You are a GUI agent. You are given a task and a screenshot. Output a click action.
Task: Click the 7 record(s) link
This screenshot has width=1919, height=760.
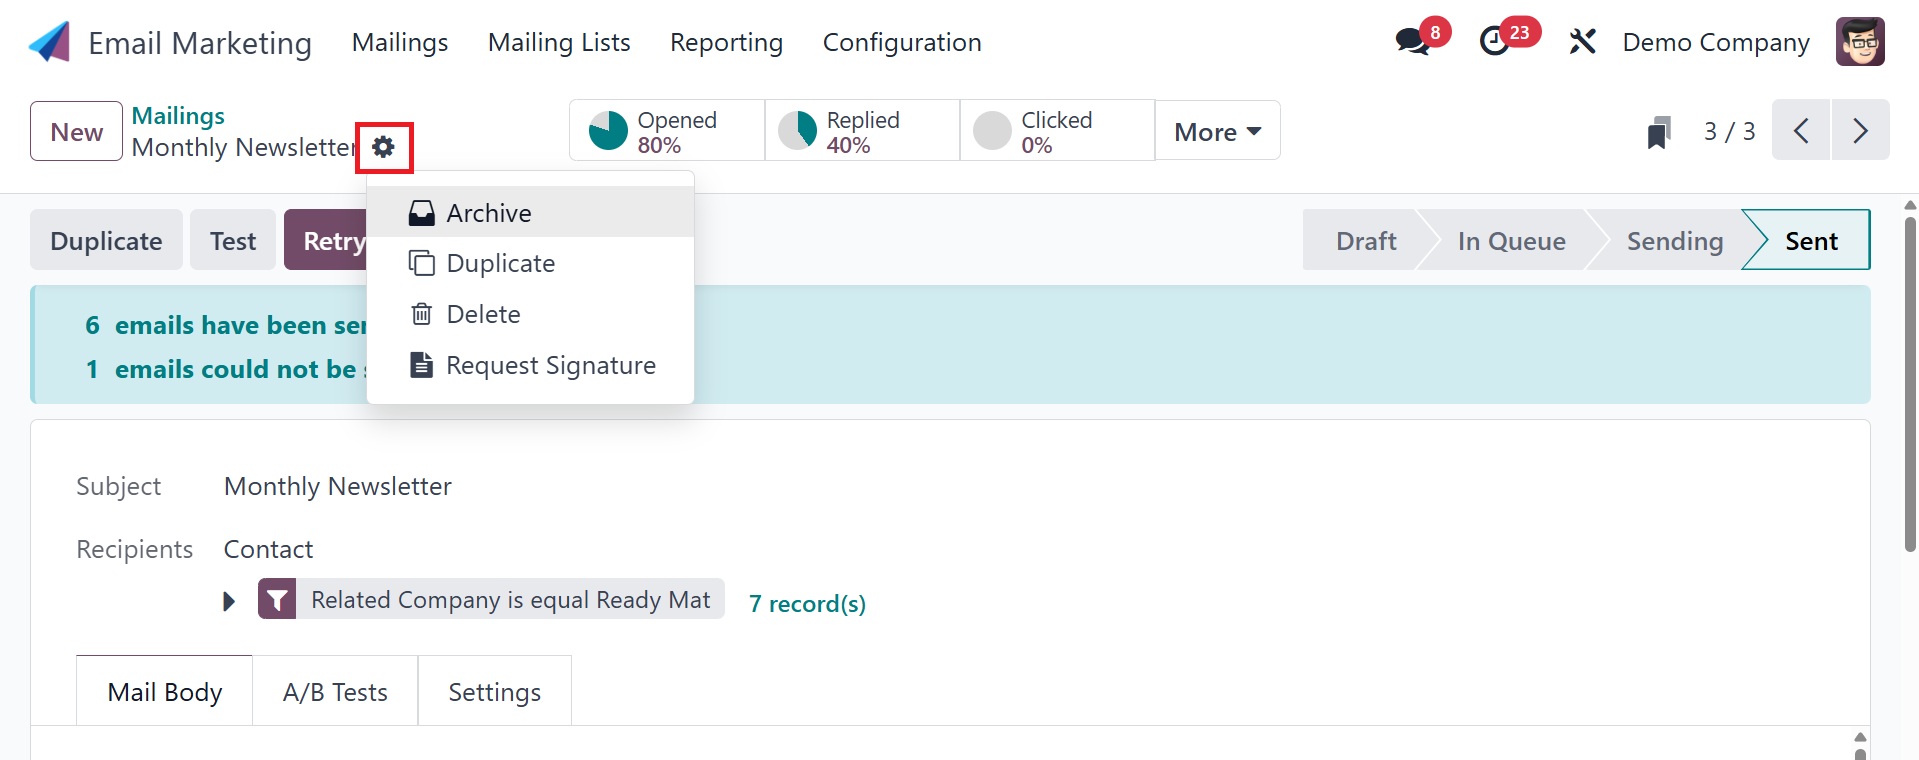coord(807,604)
